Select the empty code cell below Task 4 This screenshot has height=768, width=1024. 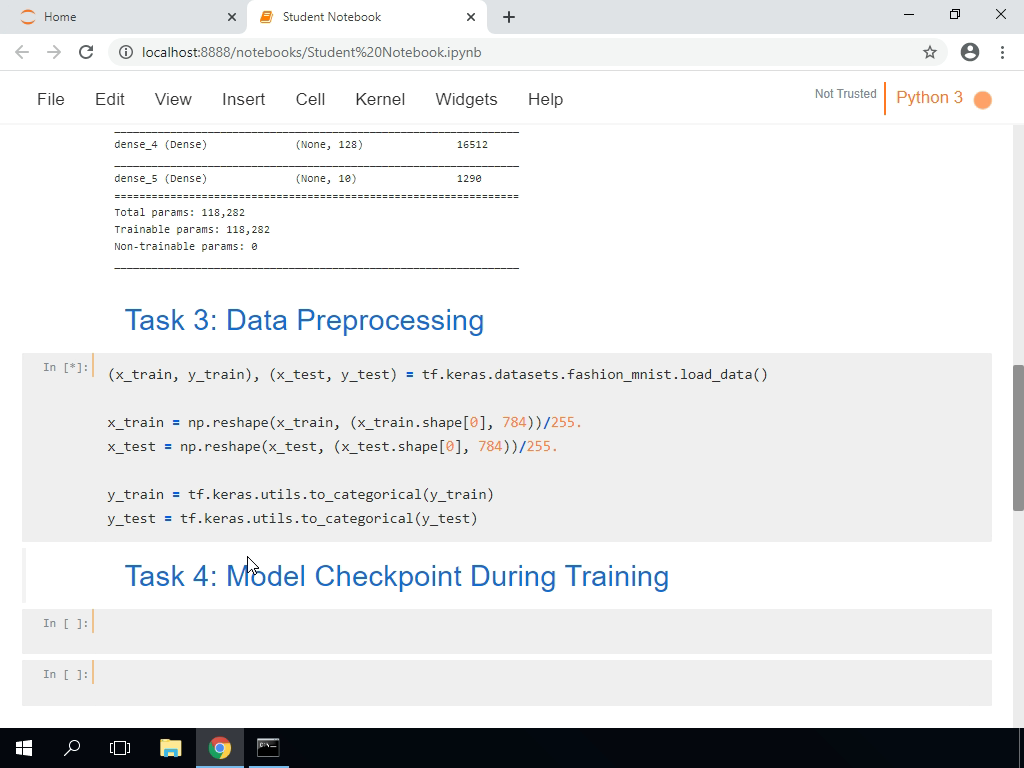[x=400, y=625]
